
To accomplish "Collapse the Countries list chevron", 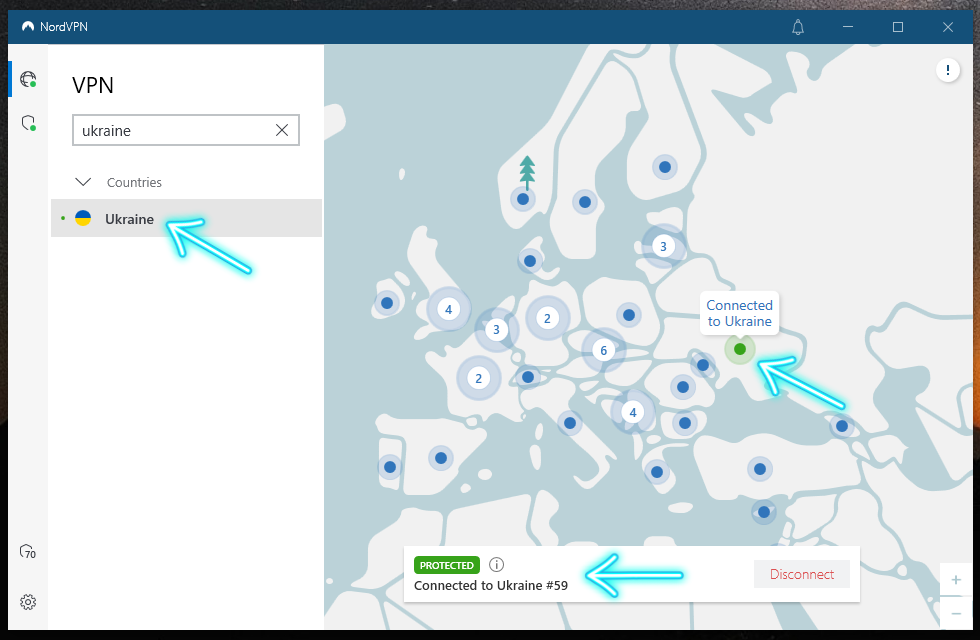I will coord(83,182).
